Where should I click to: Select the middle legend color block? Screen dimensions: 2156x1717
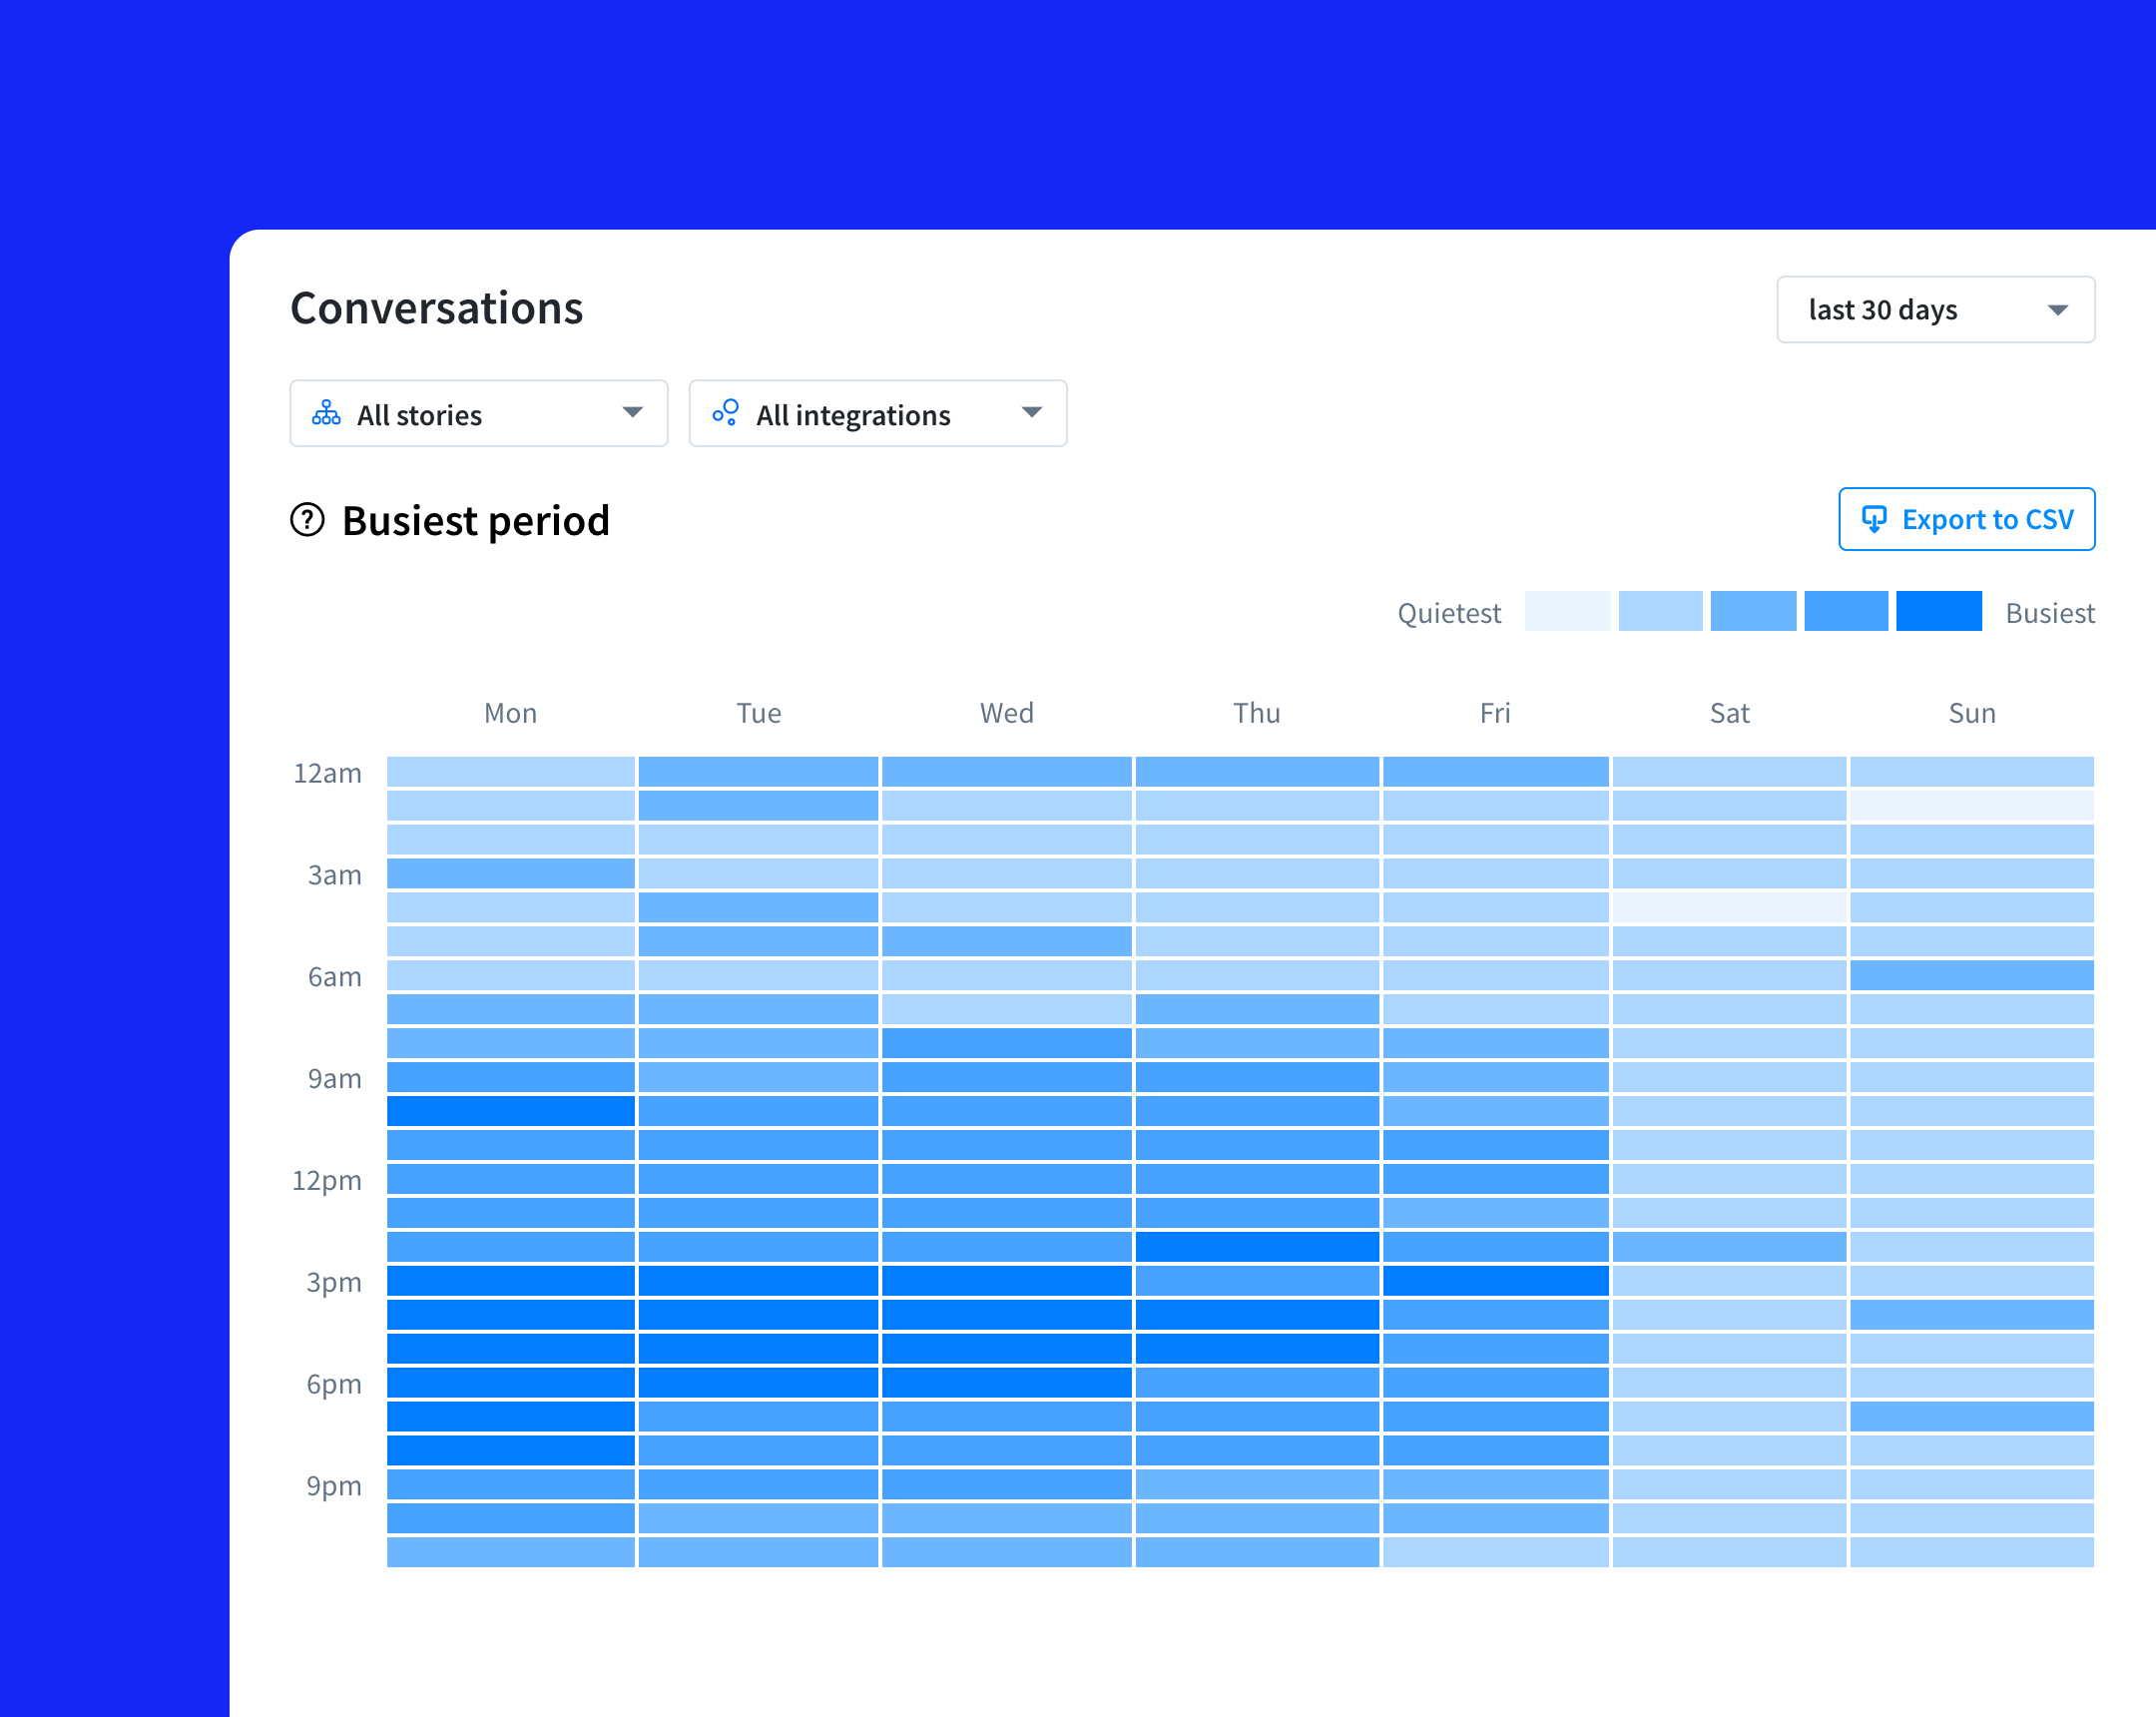1752,611
